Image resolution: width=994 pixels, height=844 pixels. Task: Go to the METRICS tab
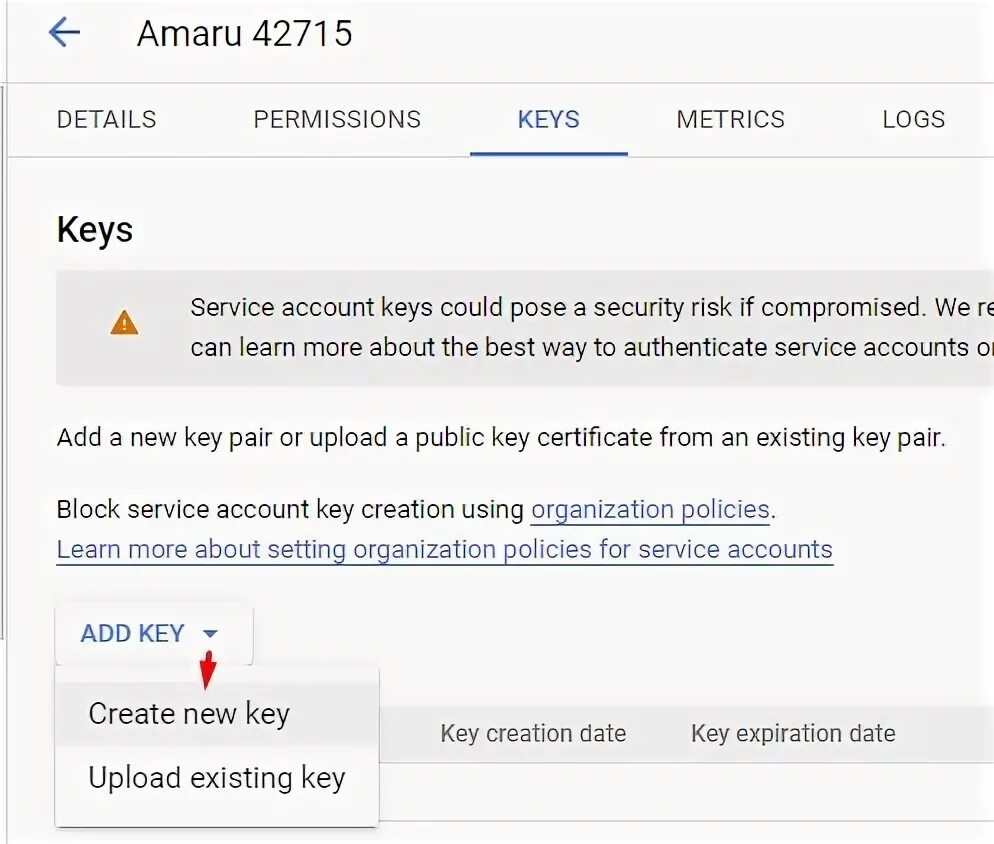(x=730, y=120)
